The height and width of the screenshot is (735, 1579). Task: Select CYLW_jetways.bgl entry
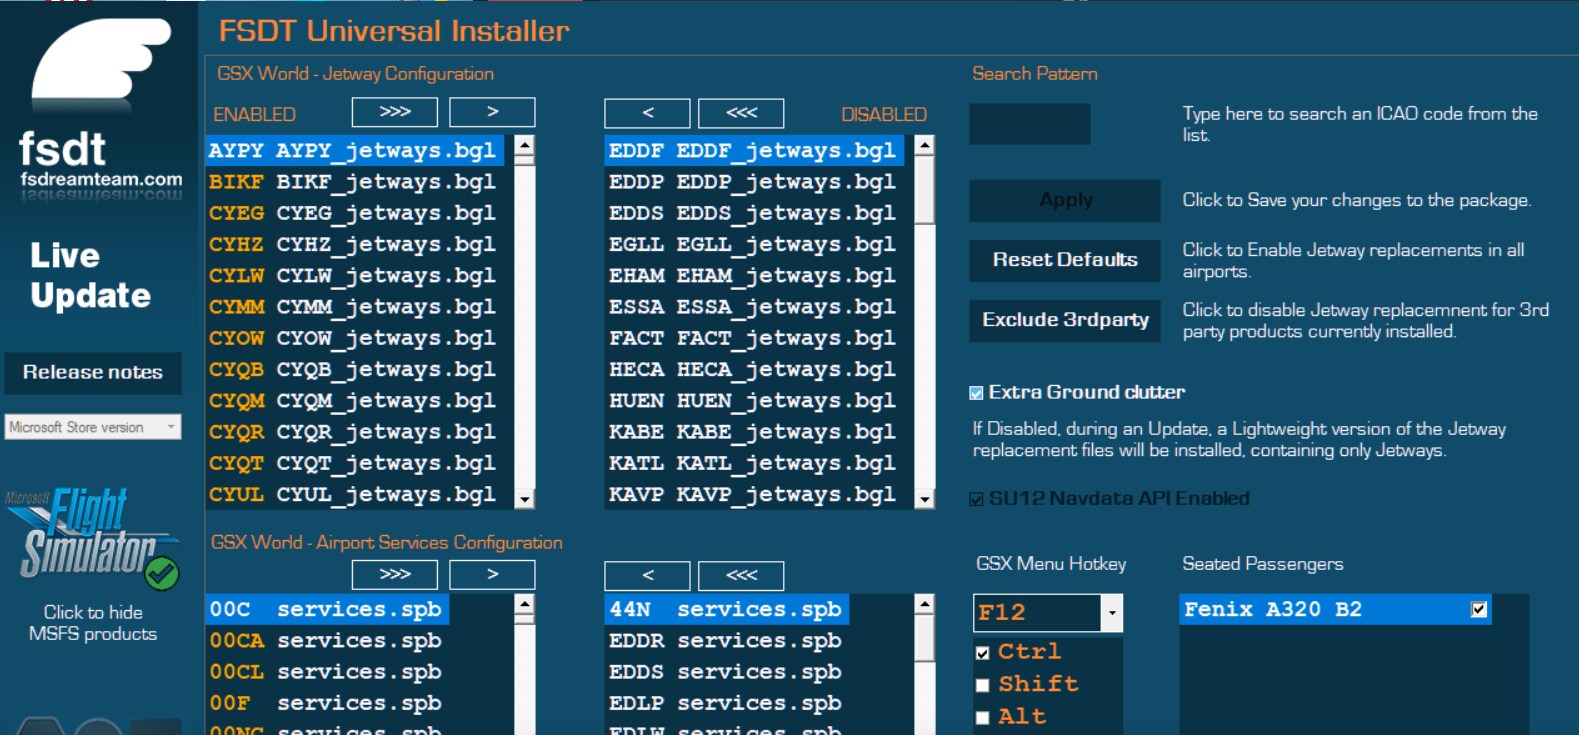coord(356,275)
